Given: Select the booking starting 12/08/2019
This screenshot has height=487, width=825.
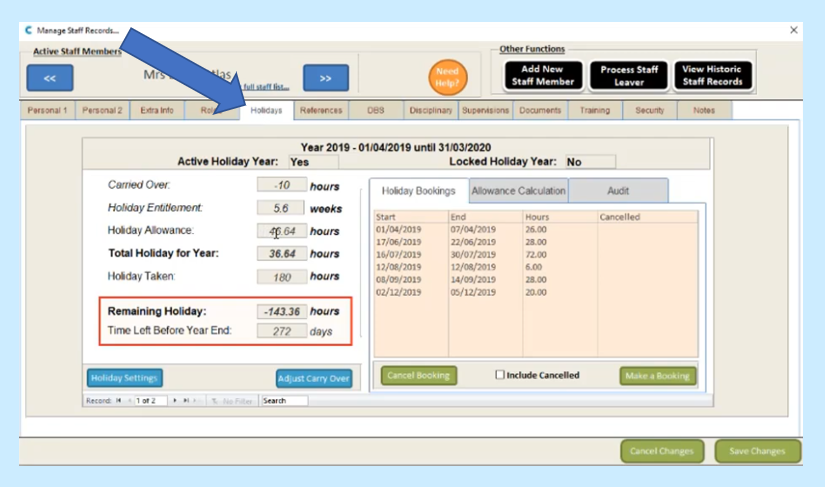Looking at the screenshot, I should [536, 267].
